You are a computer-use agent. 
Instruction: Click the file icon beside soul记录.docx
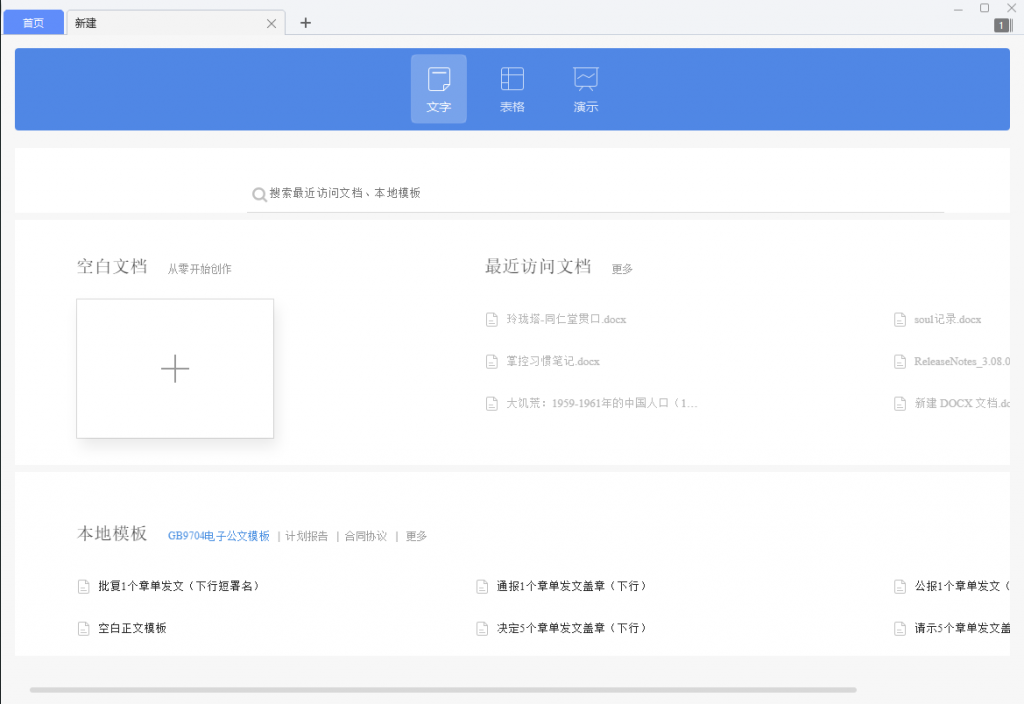click(899, 319)
